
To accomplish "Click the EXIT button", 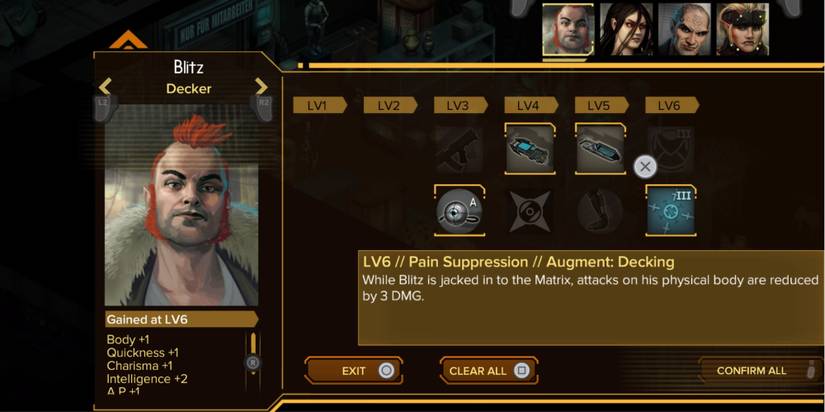I will click(x=354, y=370).
